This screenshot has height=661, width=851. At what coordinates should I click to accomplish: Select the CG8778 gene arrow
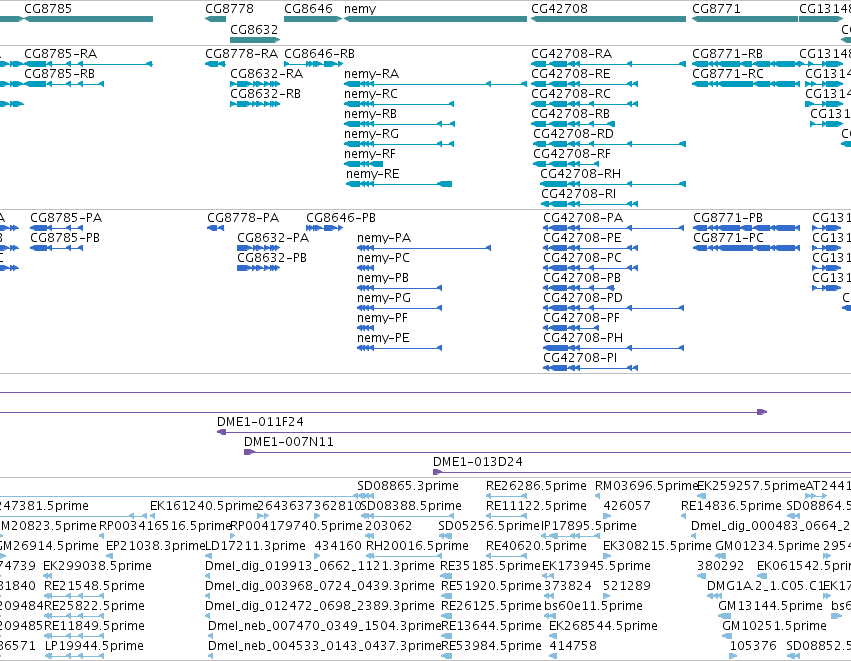pos(215,19)
